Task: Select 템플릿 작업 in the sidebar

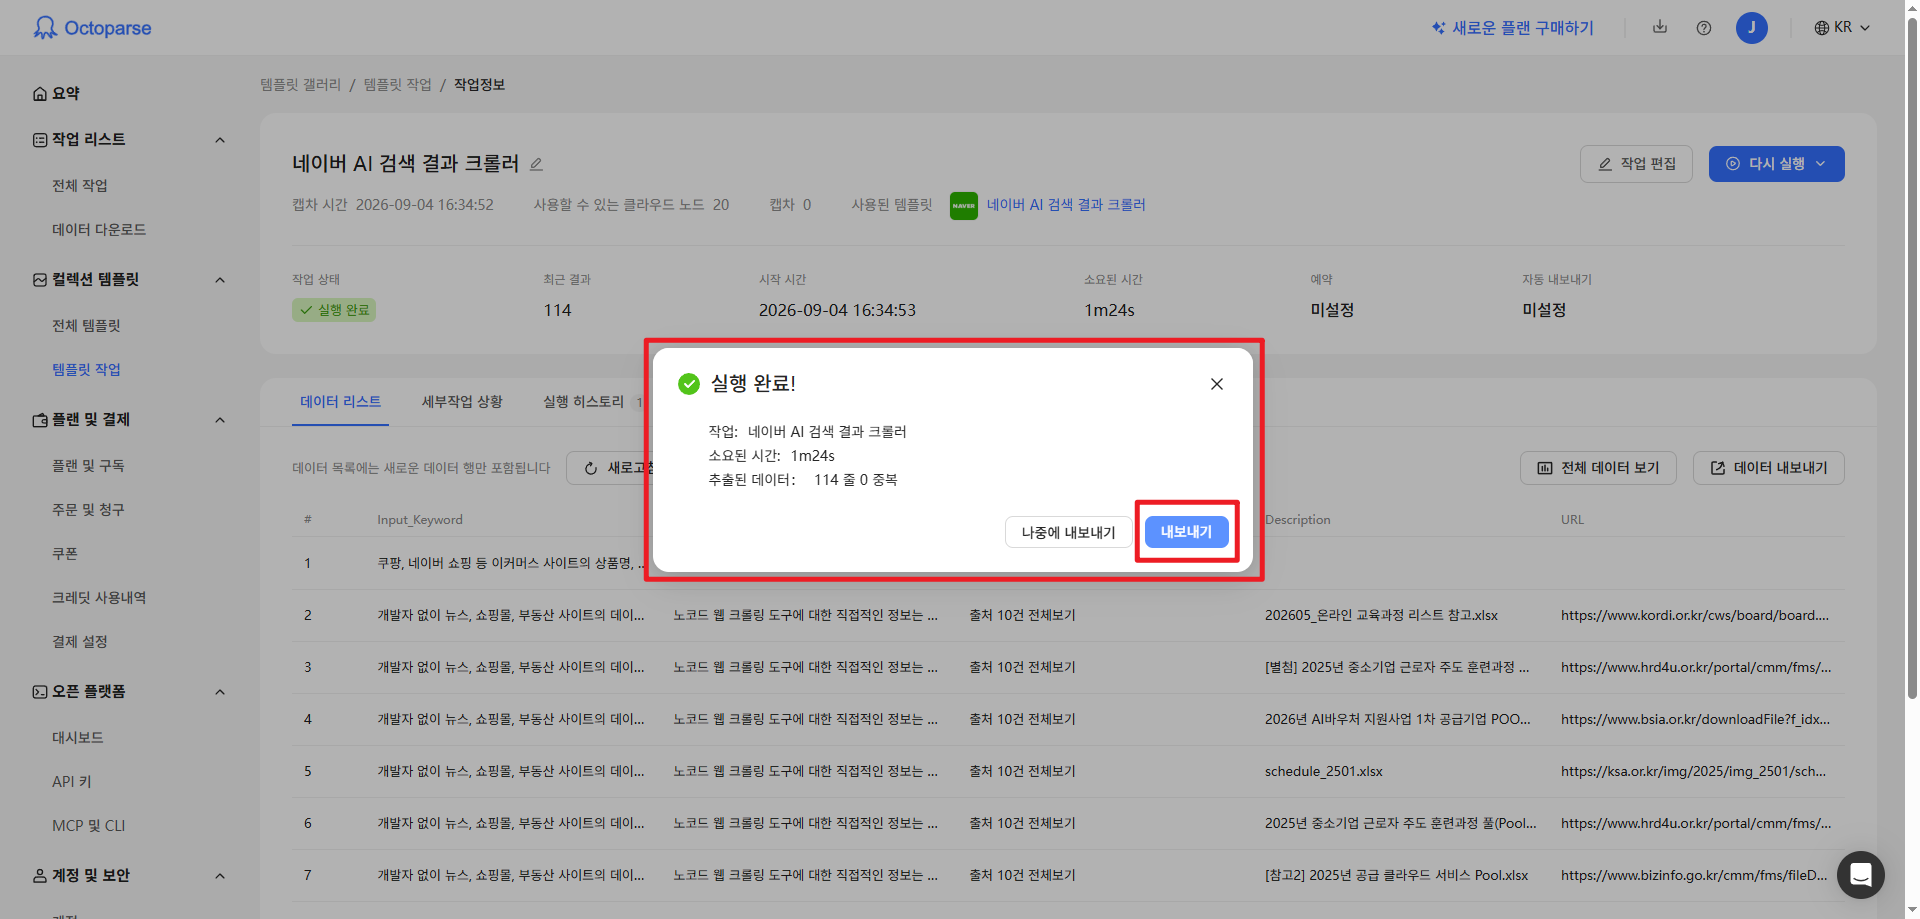Action: click(x=86, y=370)
